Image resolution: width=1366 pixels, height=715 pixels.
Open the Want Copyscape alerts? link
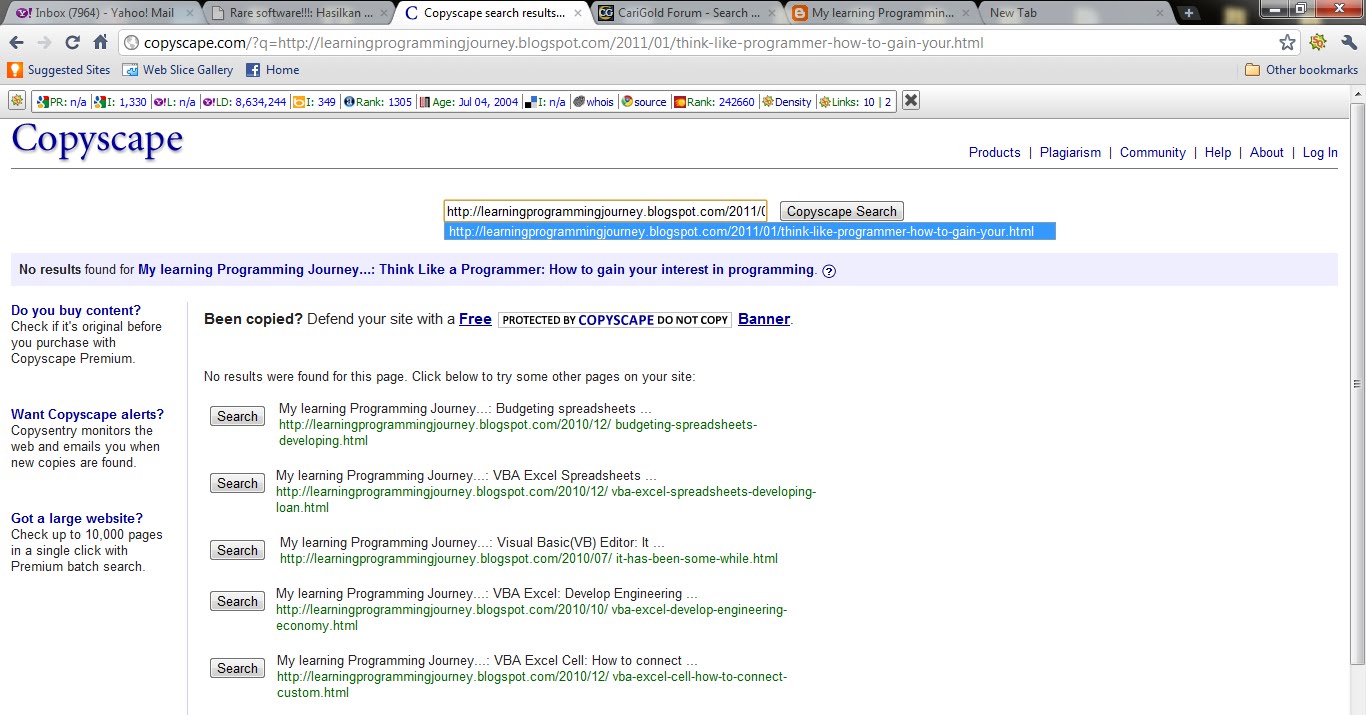point(87,414)
